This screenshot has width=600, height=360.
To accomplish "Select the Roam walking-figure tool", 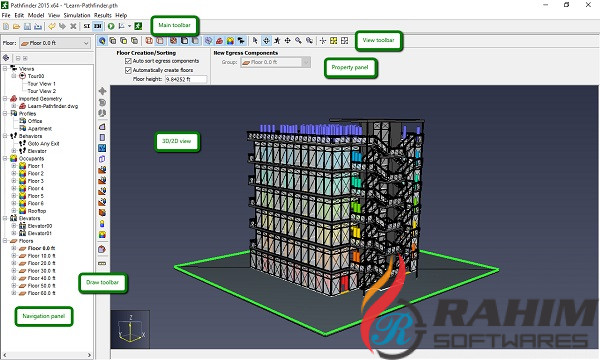I will 277,41.
